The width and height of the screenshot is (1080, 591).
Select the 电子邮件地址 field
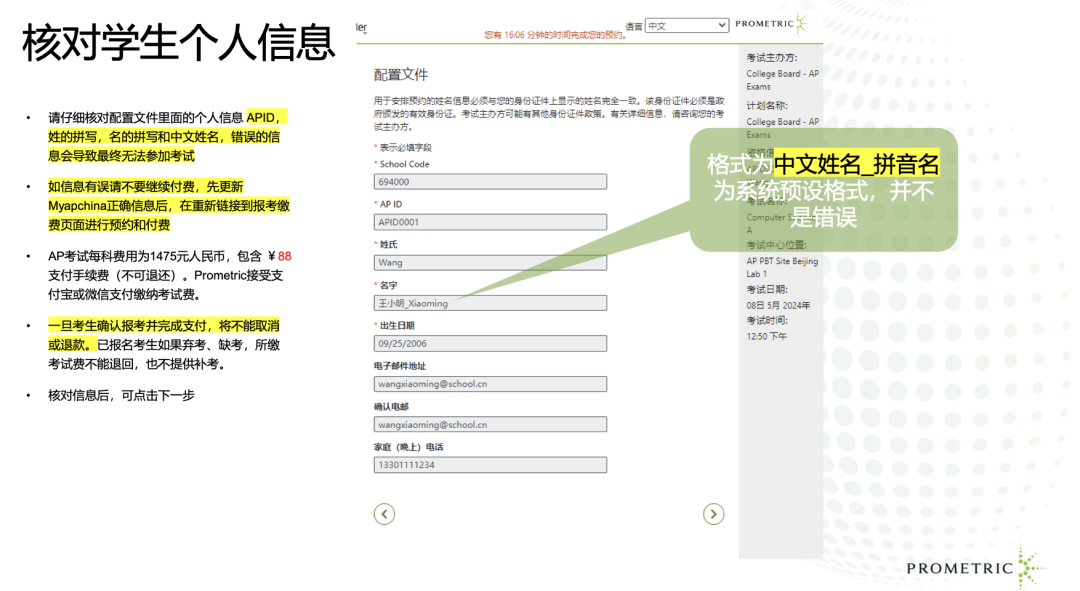point(490,384)
